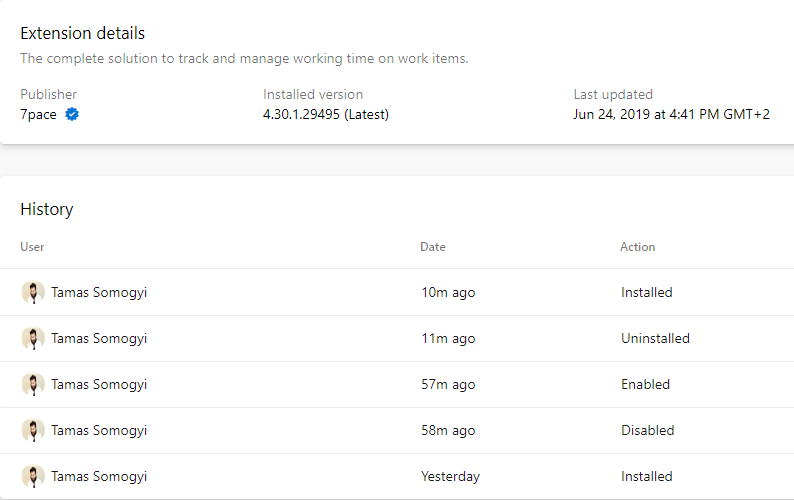Select the Uninstalled action entry

click(x=655, y=338)
